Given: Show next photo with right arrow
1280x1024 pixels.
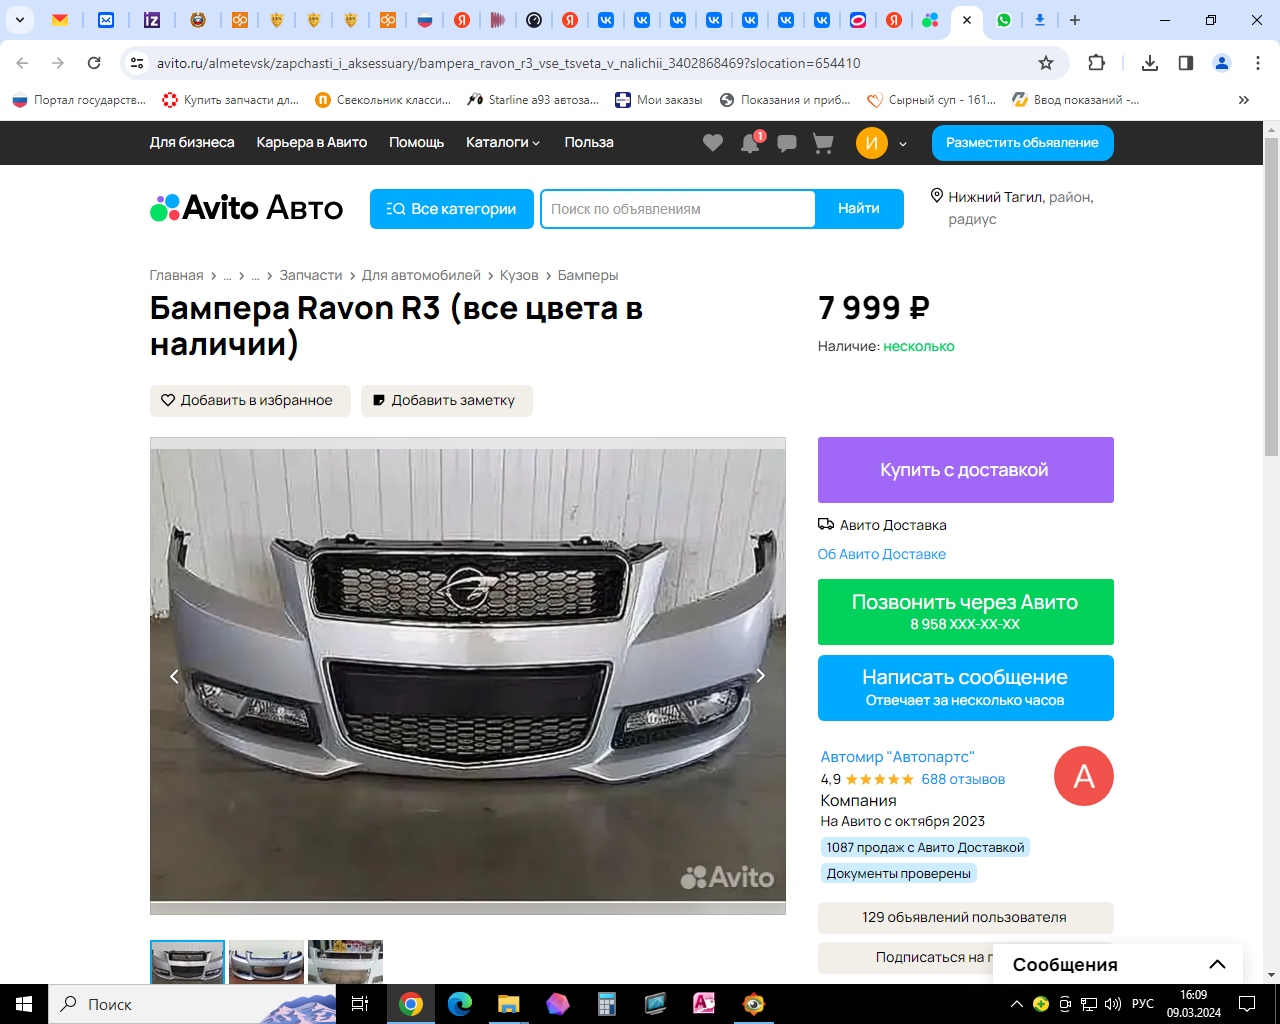Looking at the screenshot, I should (761, 676).
